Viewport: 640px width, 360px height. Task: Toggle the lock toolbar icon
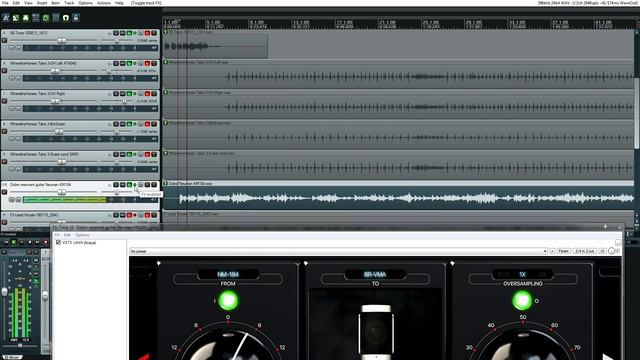(x=76, y=18)
